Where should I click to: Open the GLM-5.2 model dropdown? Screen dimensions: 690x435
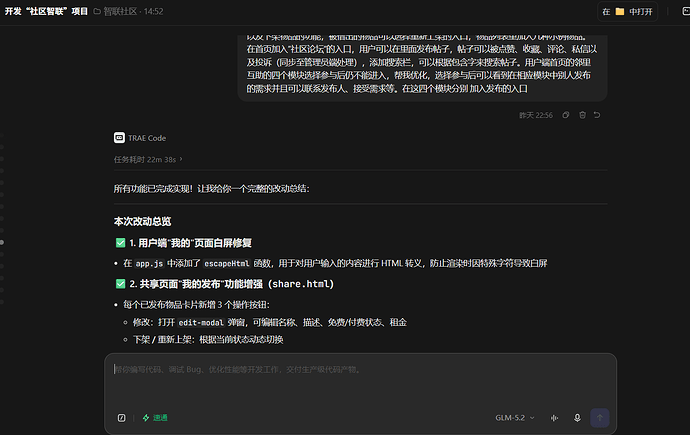tap(515, 418)
